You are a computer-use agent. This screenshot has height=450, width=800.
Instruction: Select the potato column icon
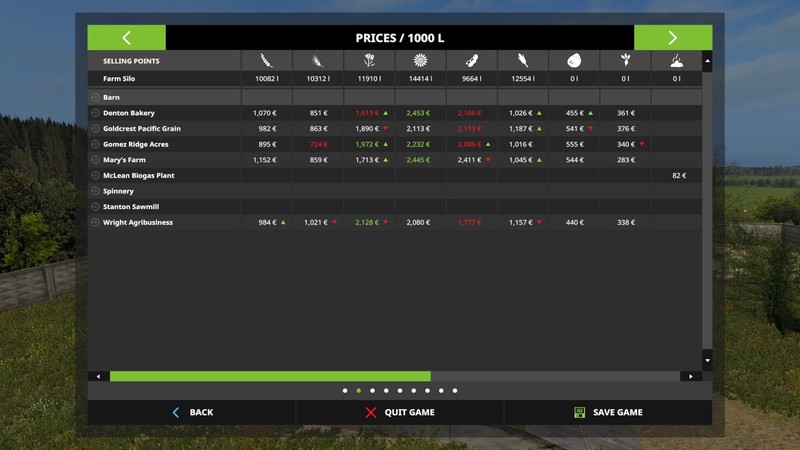pos(574,61)
